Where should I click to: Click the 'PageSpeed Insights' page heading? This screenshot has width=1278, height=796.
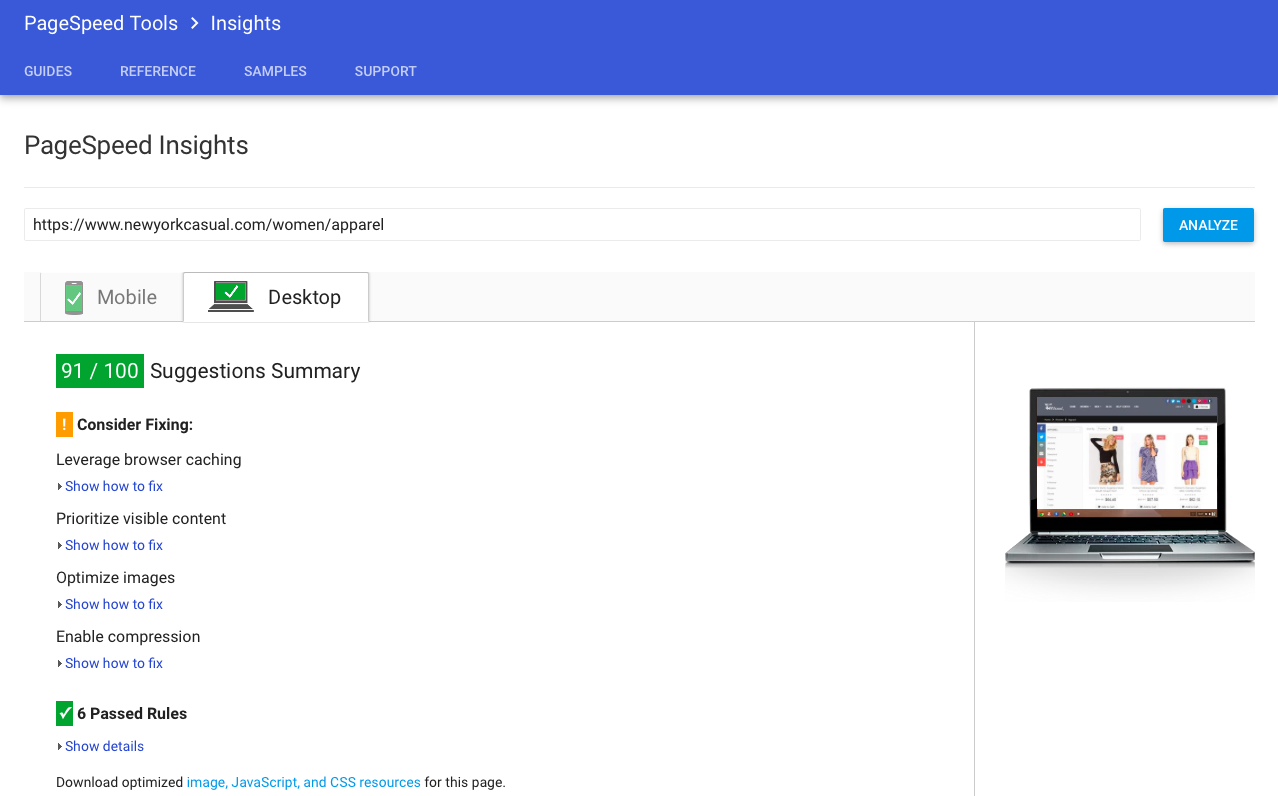(x=136, y=146)
